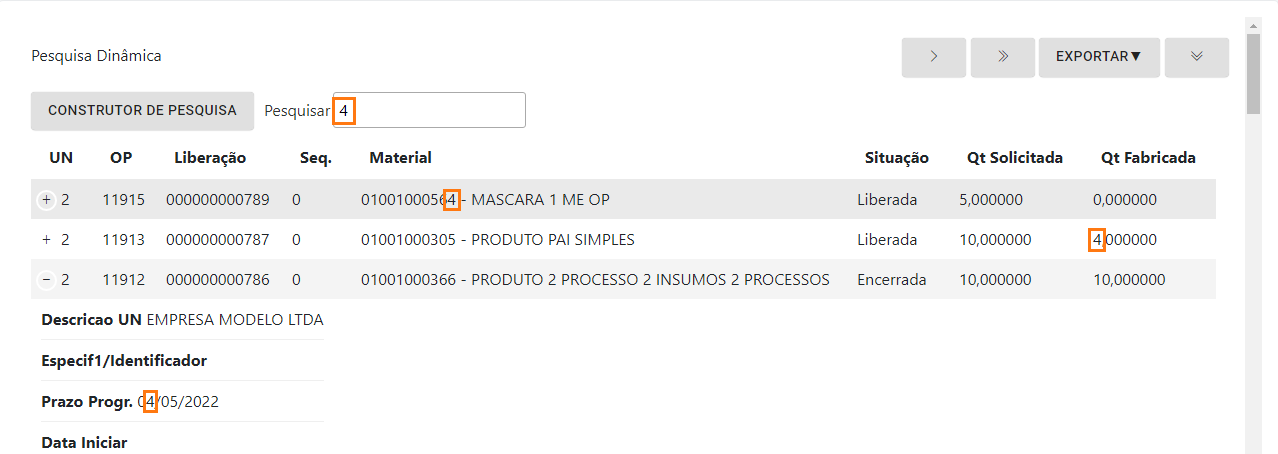This screenshot has width=1278, height=454.
Task: Sort by Situação column header
Action: 896,158
